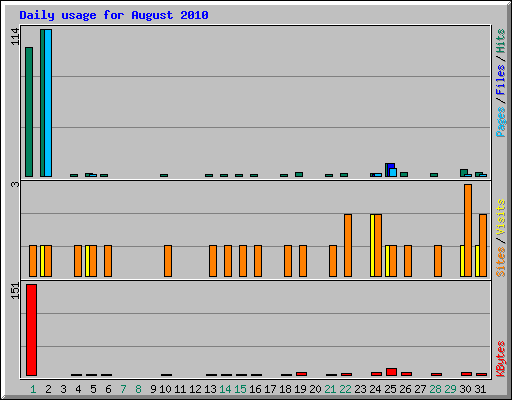
Task: Click green day label '7' on the x-axis
Action: [x=123, y=389]
